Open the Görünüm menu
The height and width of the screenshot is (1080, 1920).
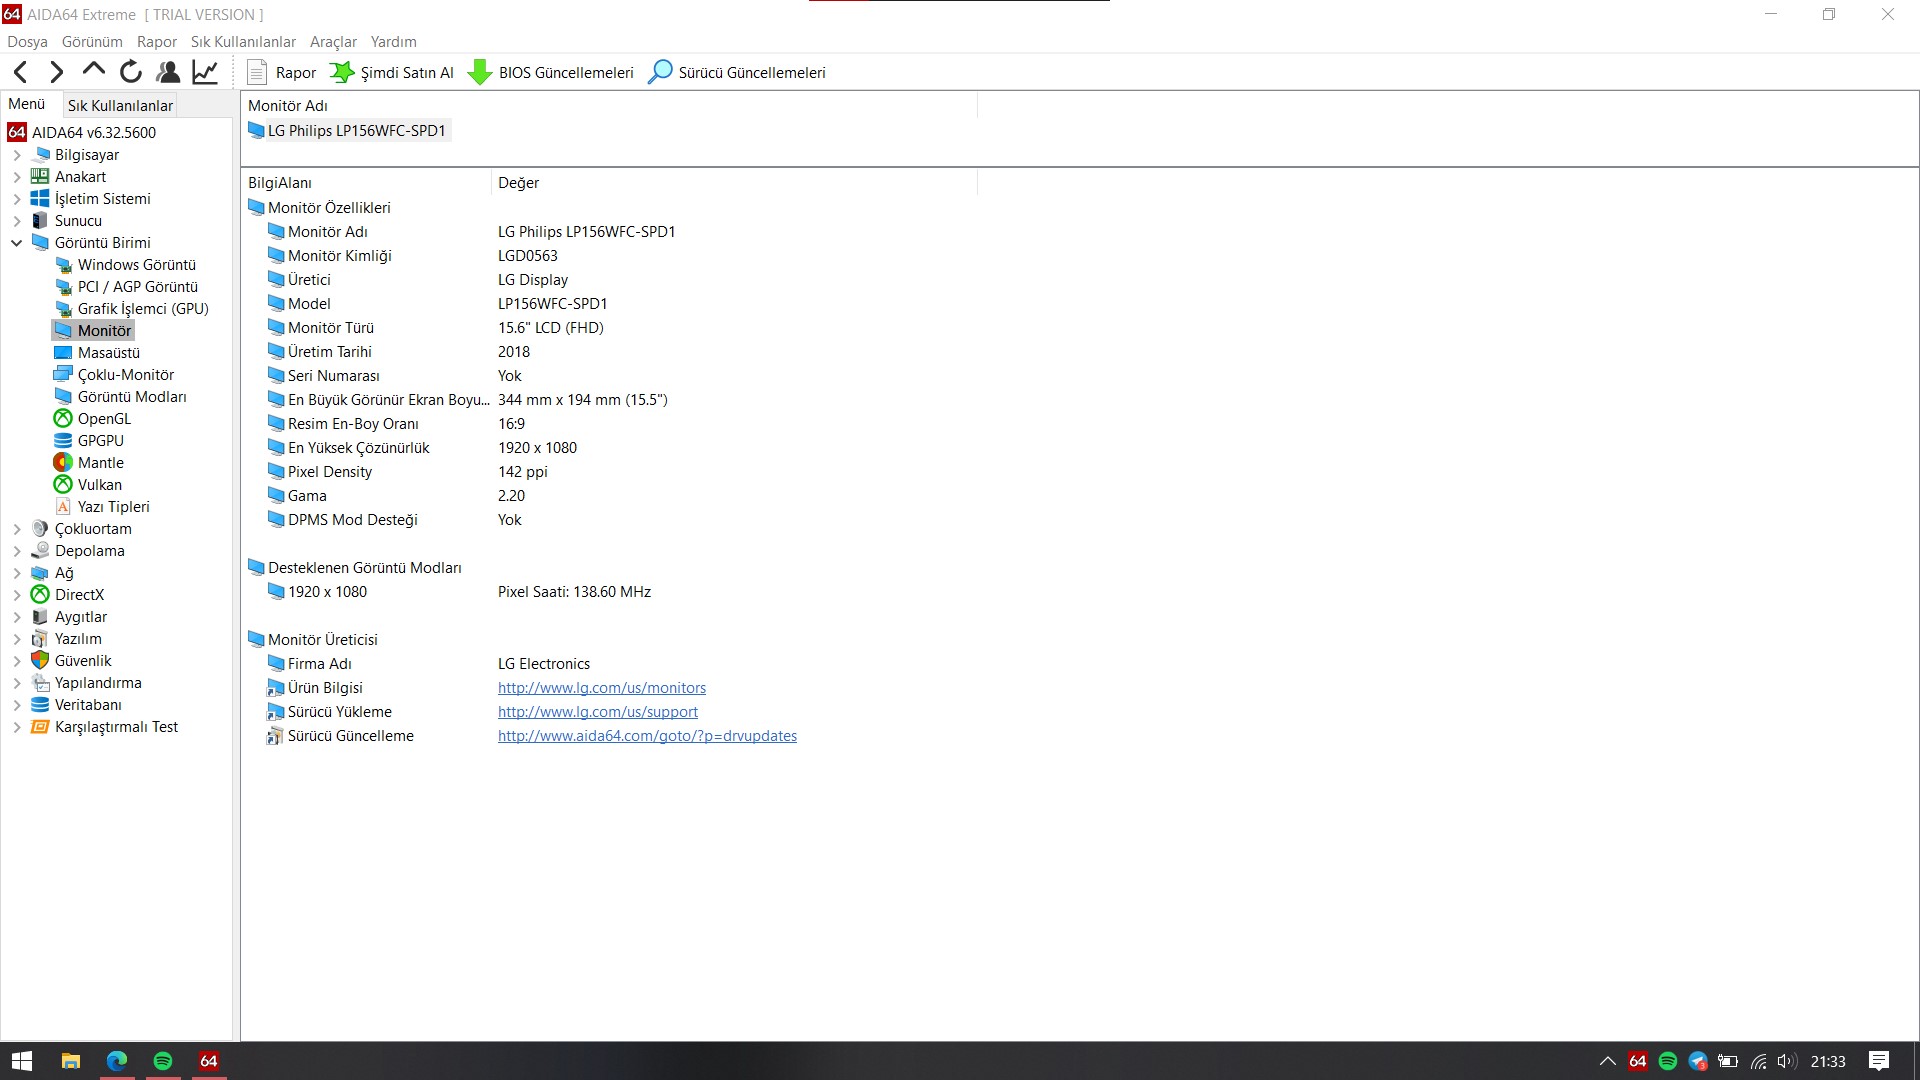[x=92, y=42]
